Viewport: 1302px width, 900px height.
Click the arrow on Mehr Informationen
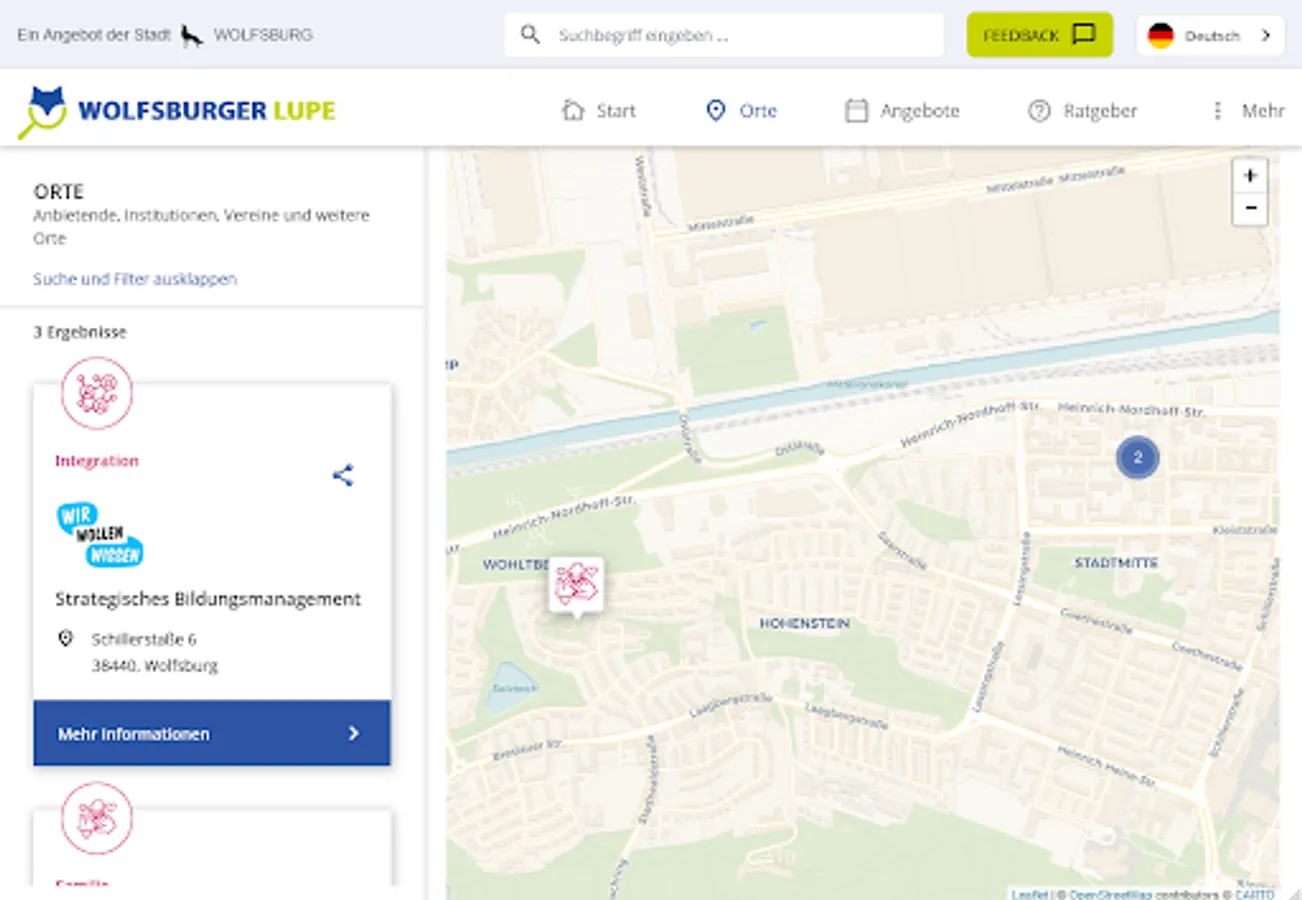point(353,733)
